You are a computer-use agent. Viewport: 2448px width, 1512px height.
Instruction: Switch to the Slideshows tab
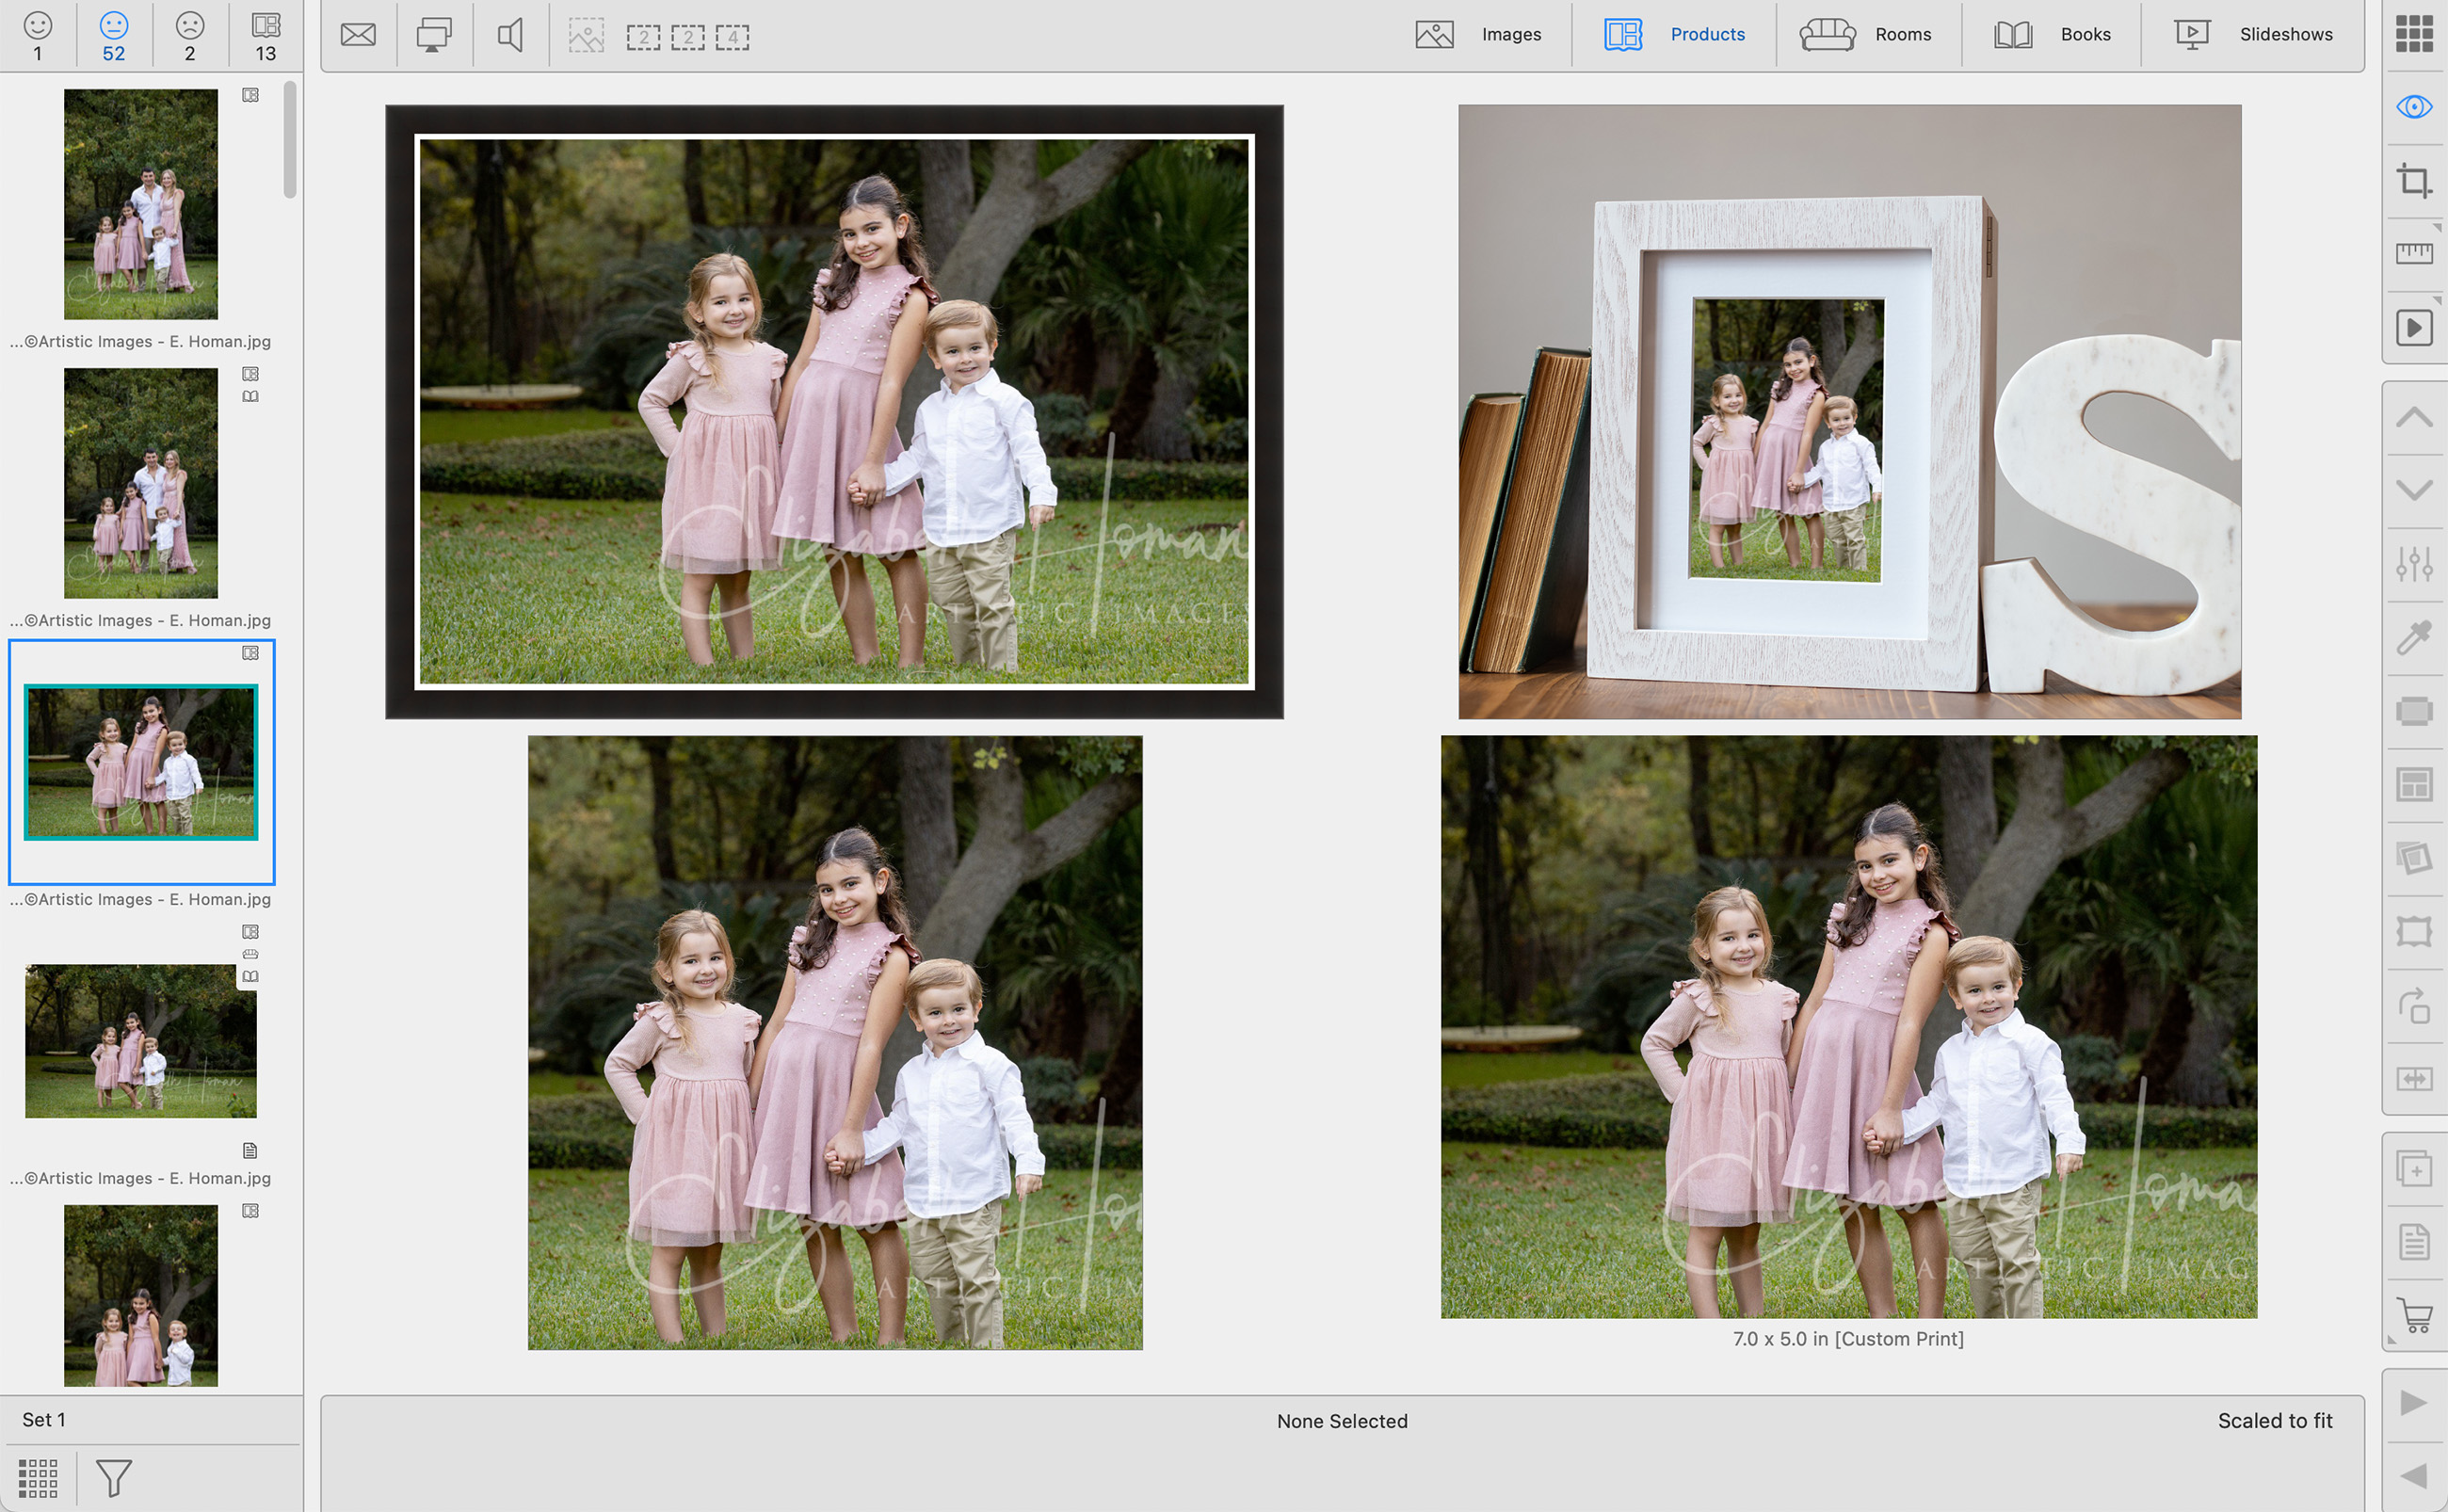point(2254,35)
